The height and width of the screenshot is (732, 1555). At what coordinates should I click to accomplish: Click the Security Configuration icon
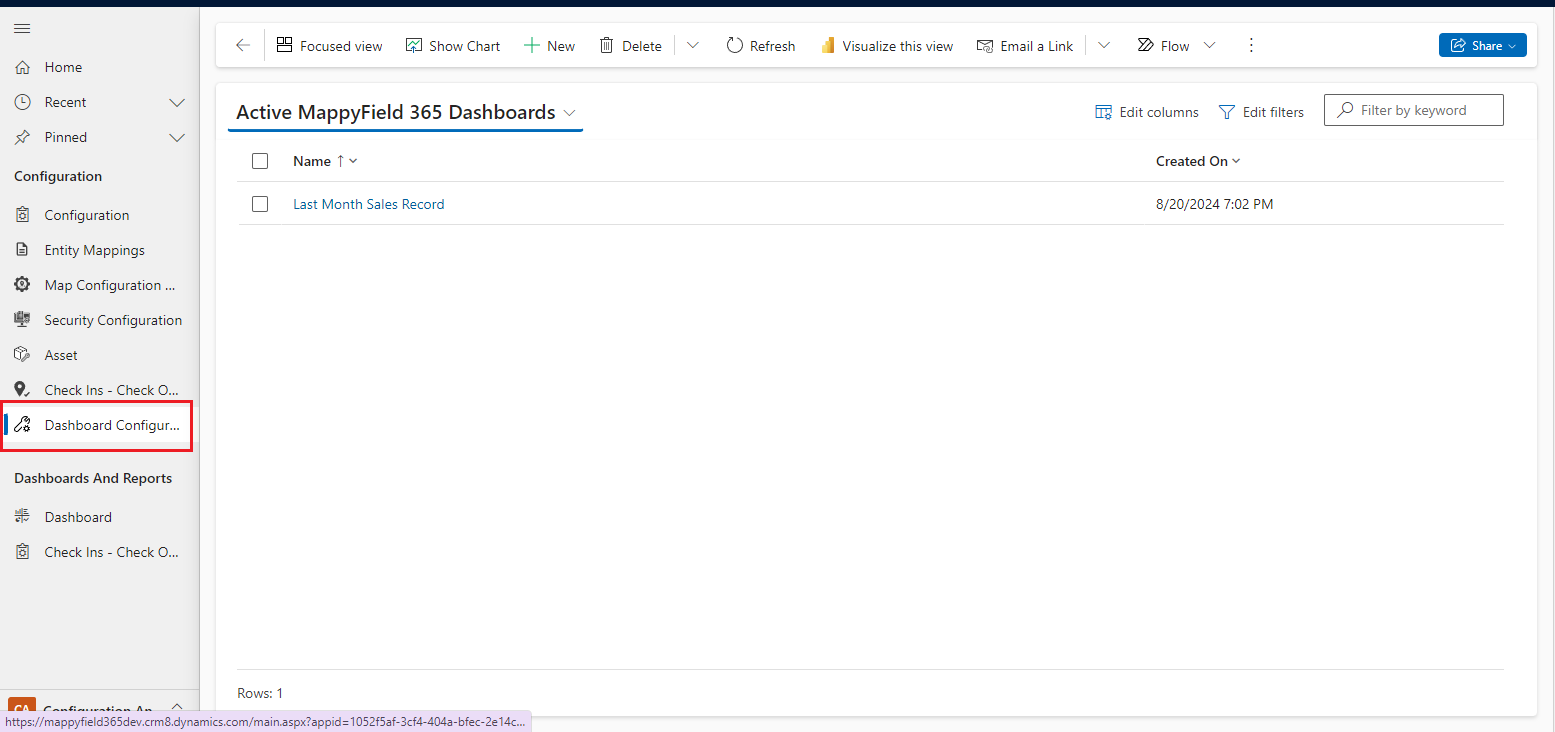coord(22,320)
